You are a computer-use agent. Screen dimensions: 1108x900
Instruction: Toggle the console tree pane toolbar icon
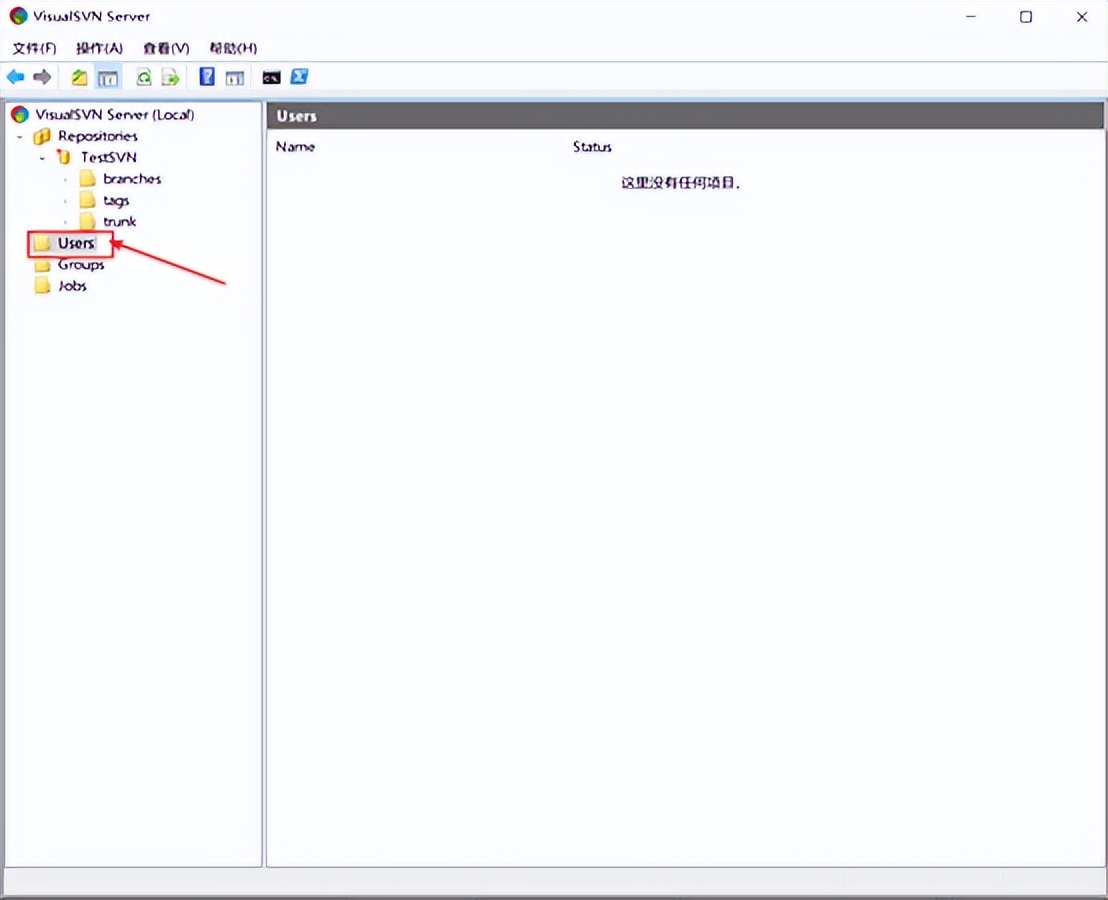107,77
